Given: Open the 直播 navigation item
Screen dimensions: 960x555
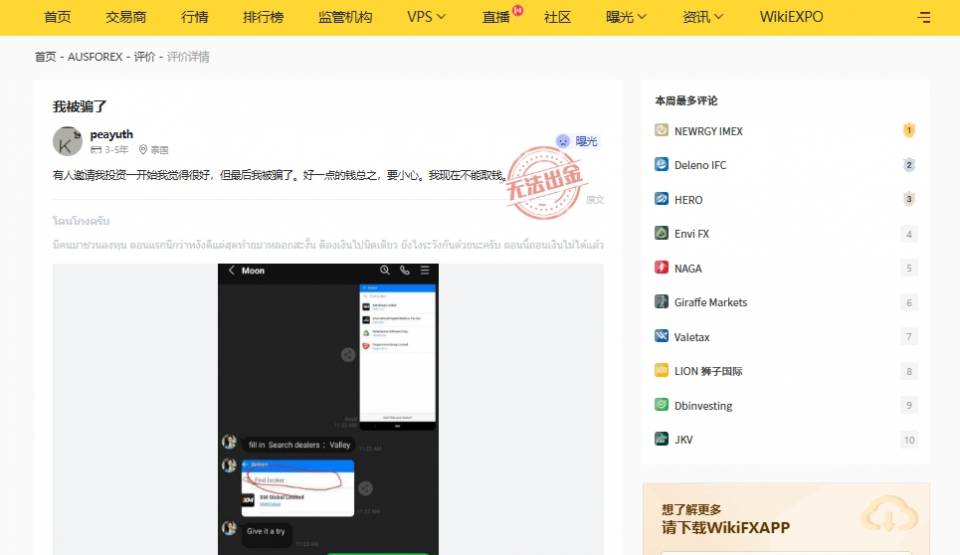Looking at the screenshot, I should [496, 17].
